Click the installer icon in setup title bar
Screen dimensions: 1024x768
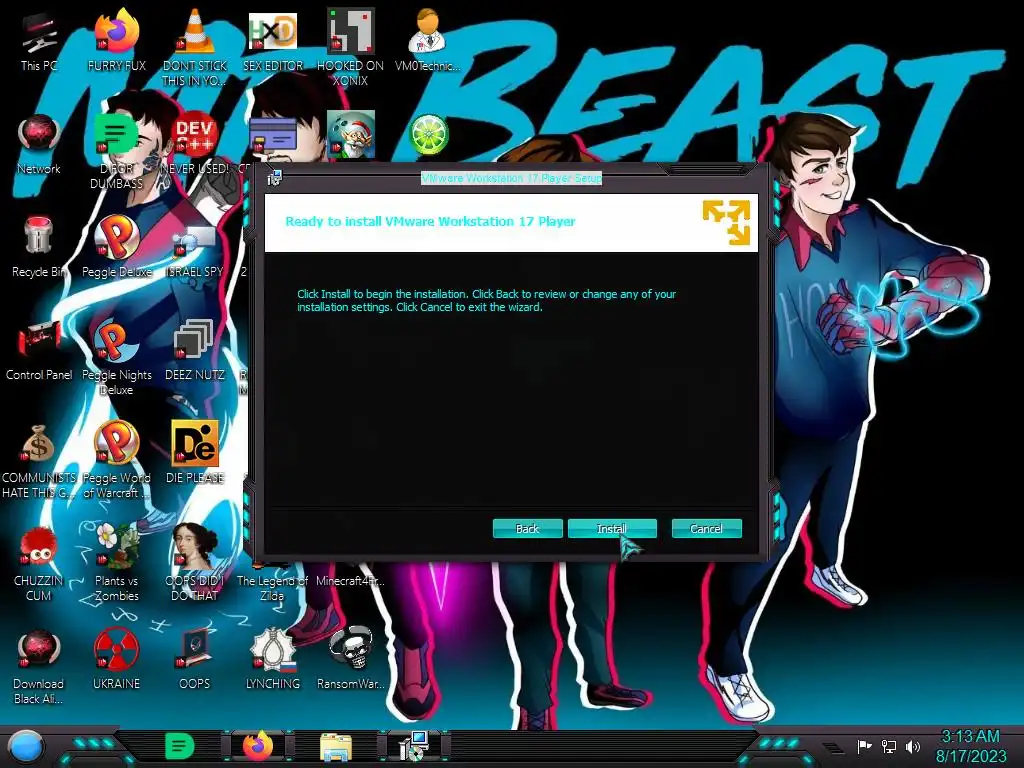tap(274, 178)
